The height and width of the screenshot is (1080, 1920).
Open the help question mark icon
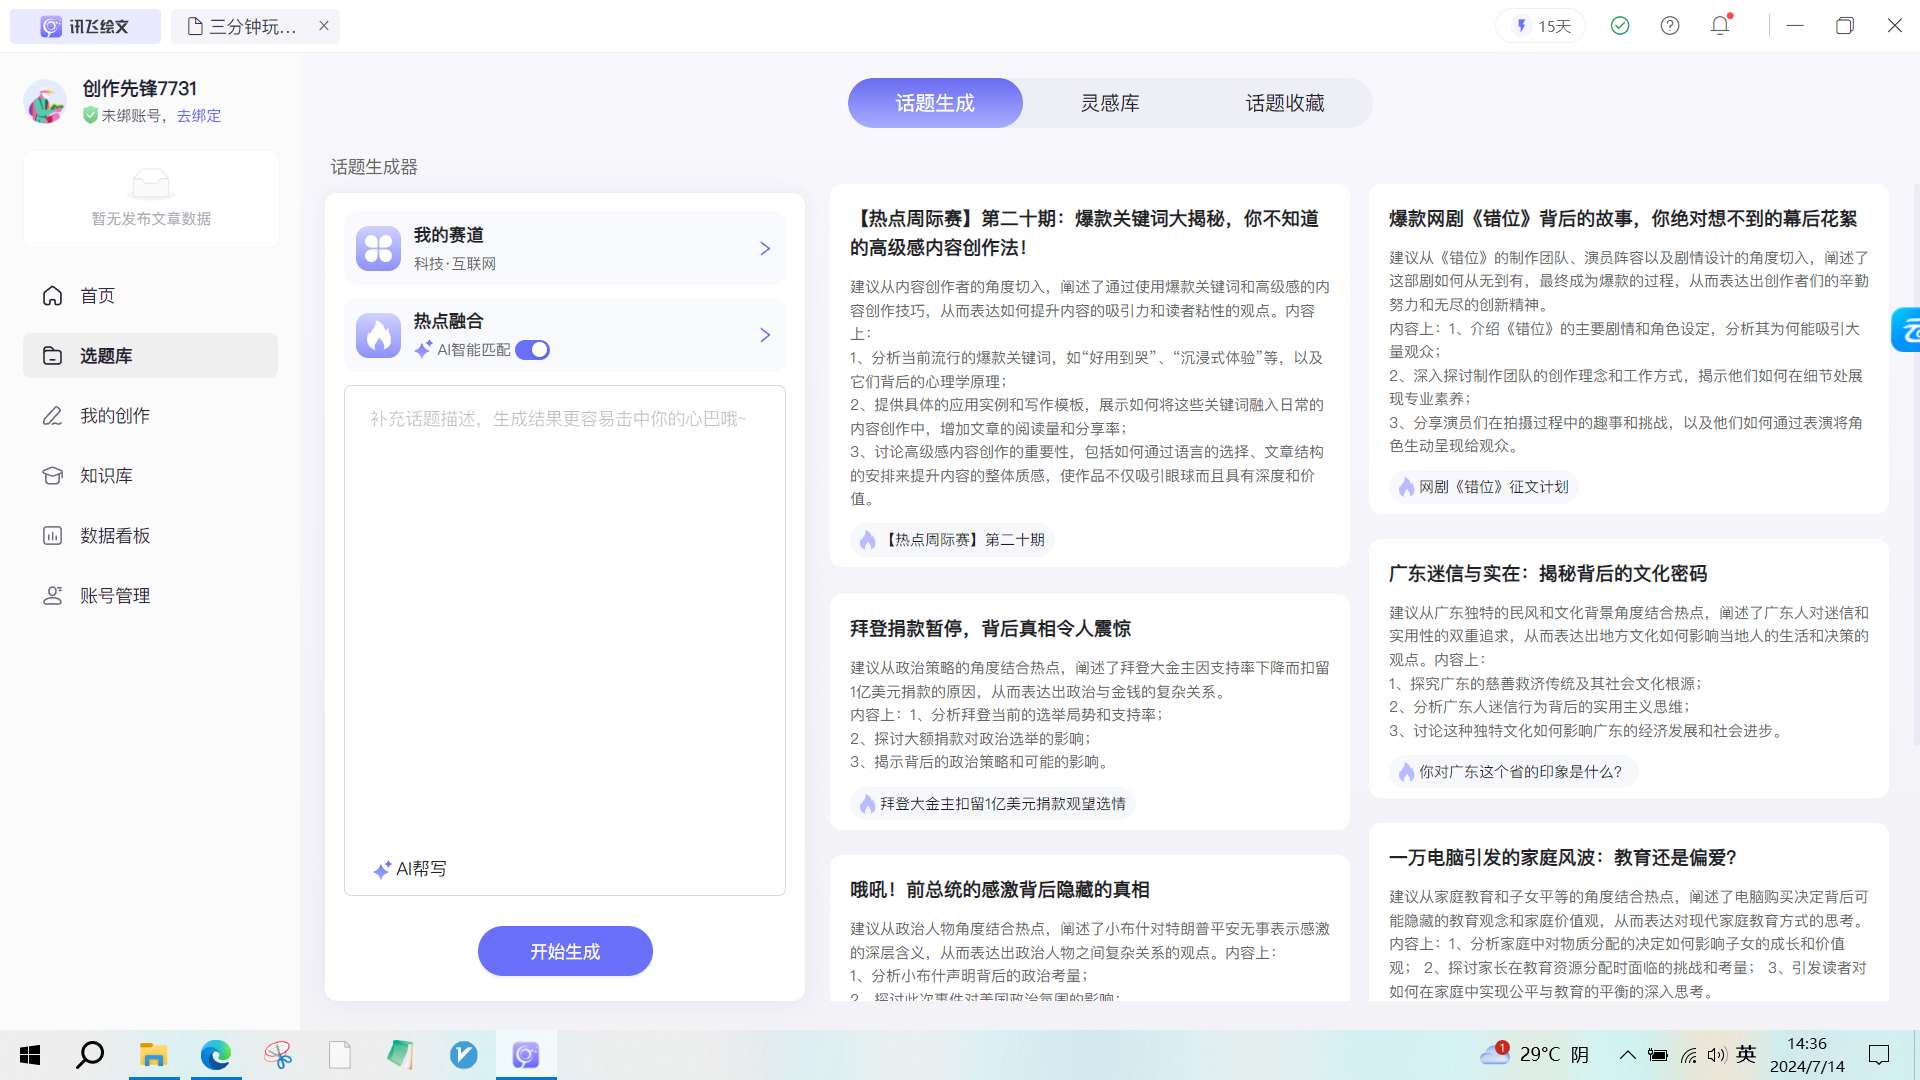point(1670,26)
